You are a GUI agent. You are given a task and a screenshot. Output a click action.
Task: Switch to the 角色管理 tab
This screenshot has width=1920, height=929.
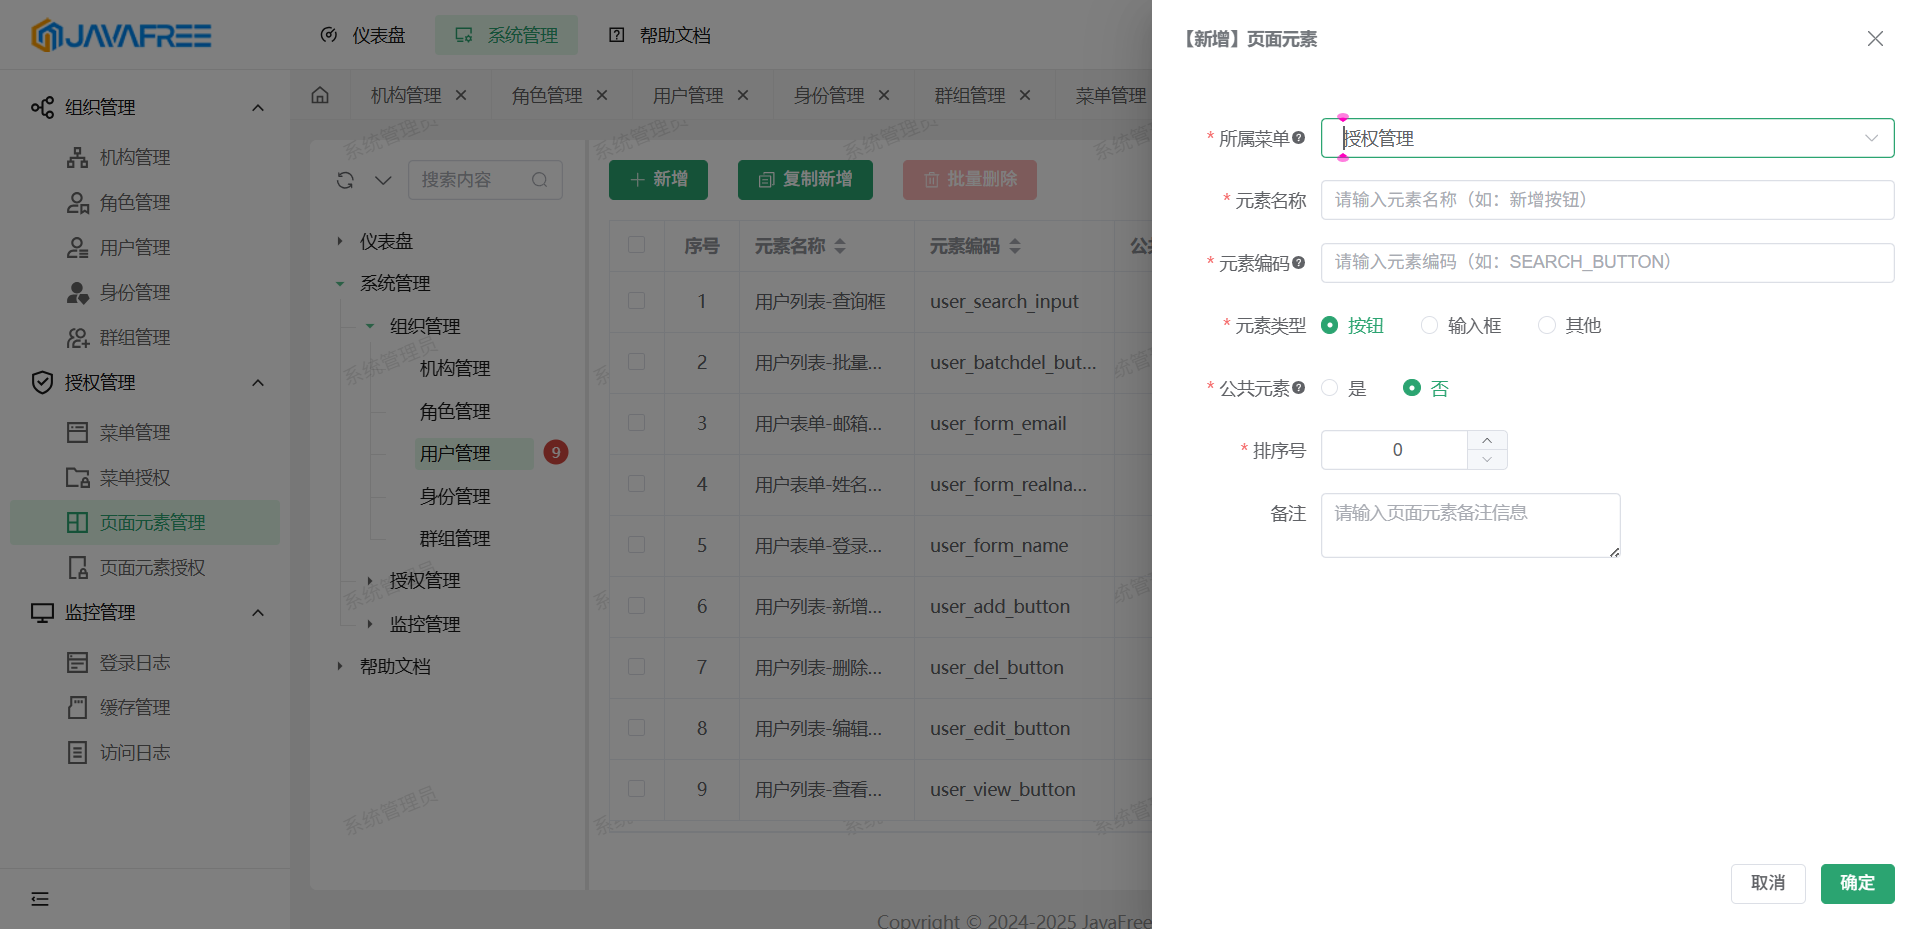click(x=546, y=95)
